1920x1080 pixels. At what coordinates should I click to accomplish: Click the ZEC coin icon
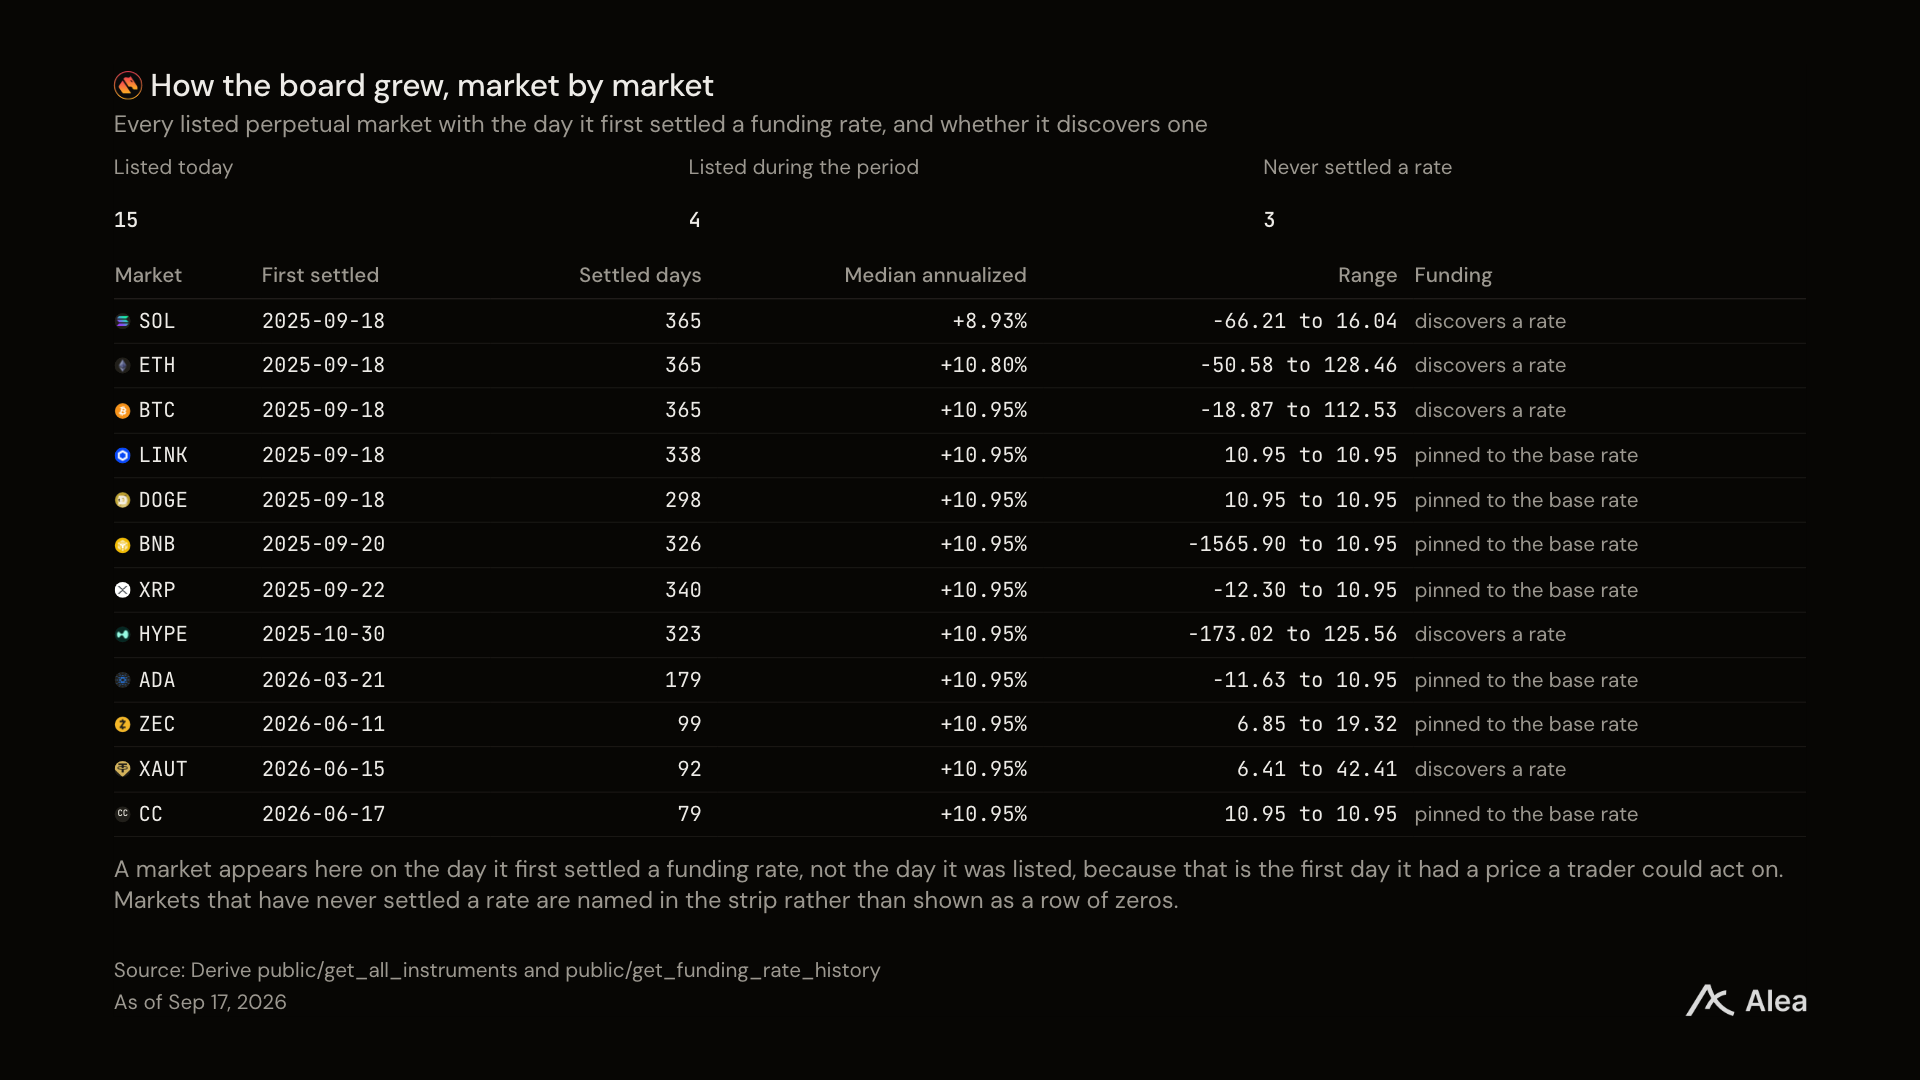[122, 724]
